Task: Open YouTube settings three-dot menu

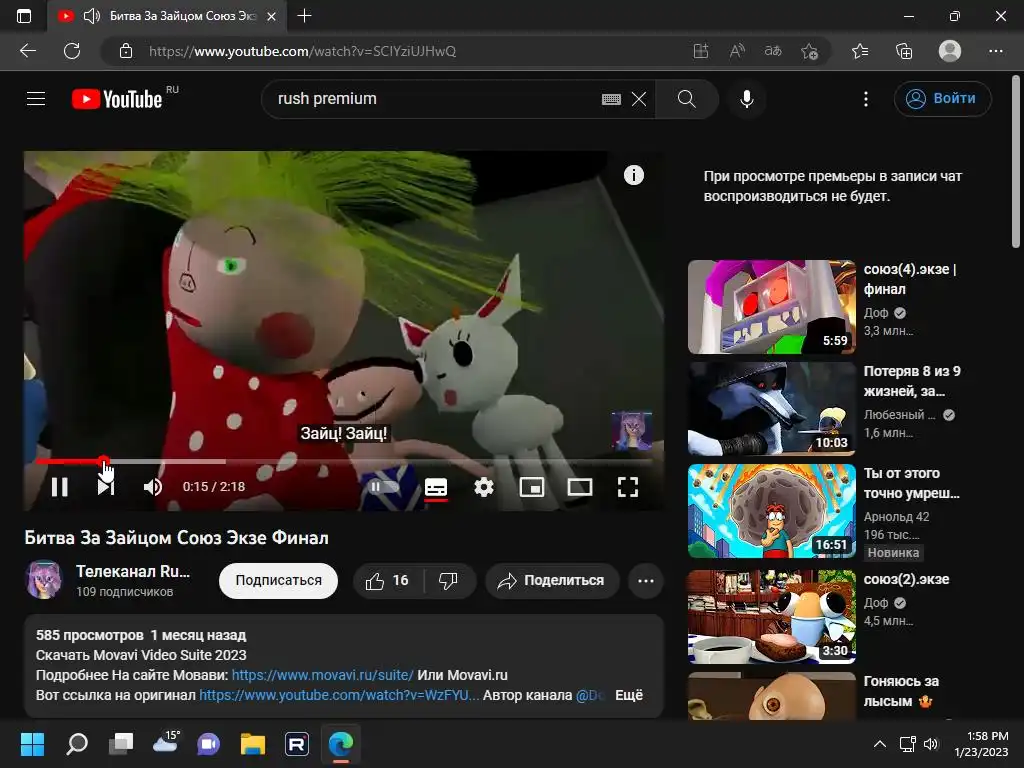Action: click(865, 99)
